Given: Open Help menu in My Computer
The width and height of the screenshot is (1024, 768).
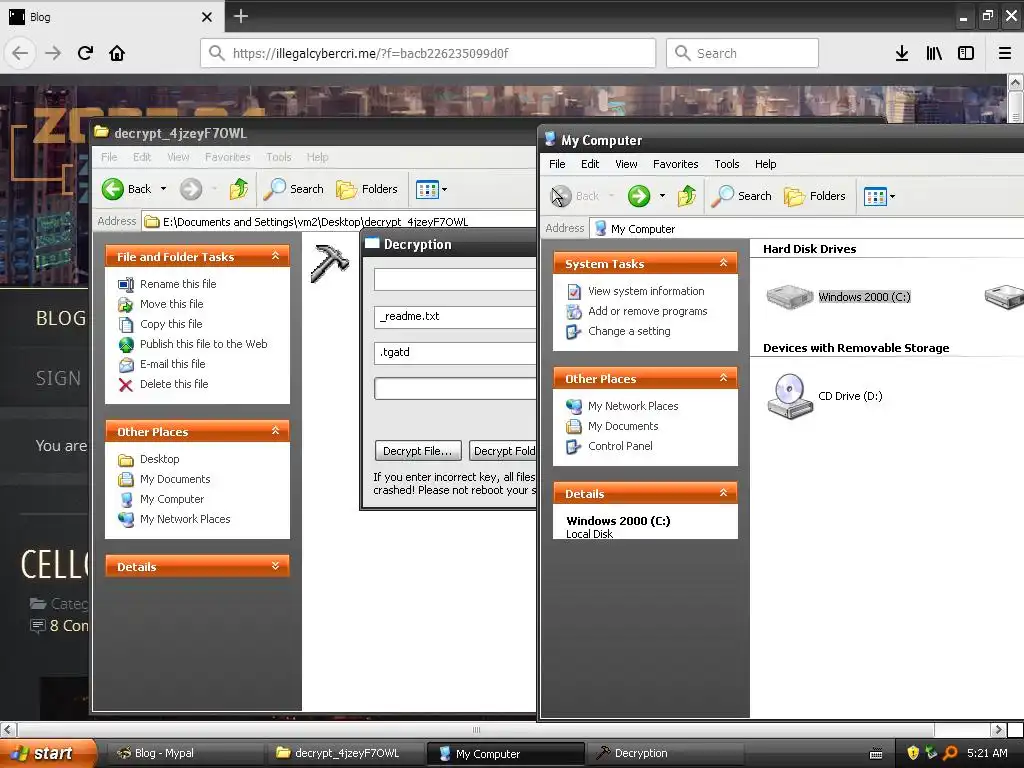Looking at the screenshot, I should coord(765,164).
